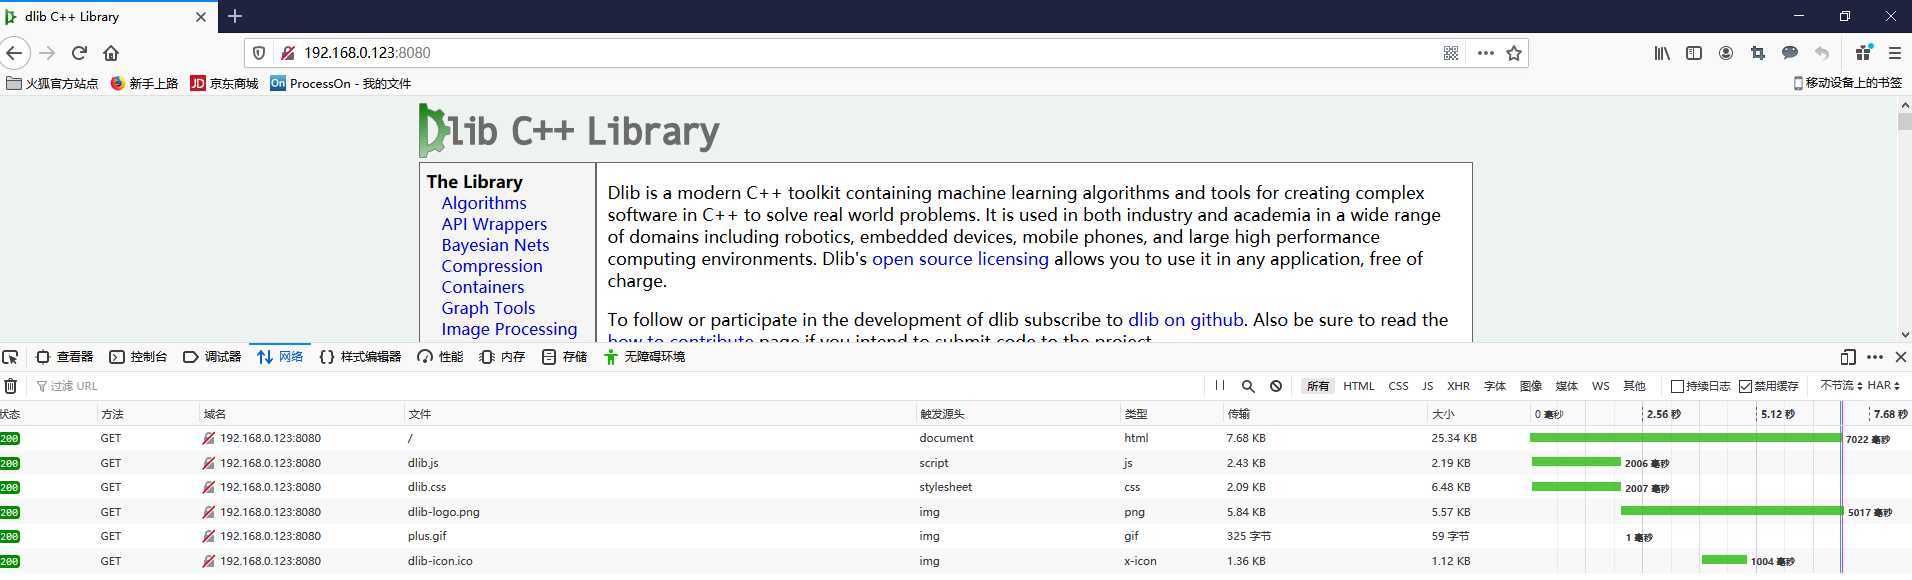Open the chat bubble toolbar icon
The image size is (1912, 580).
point(1790,53)
